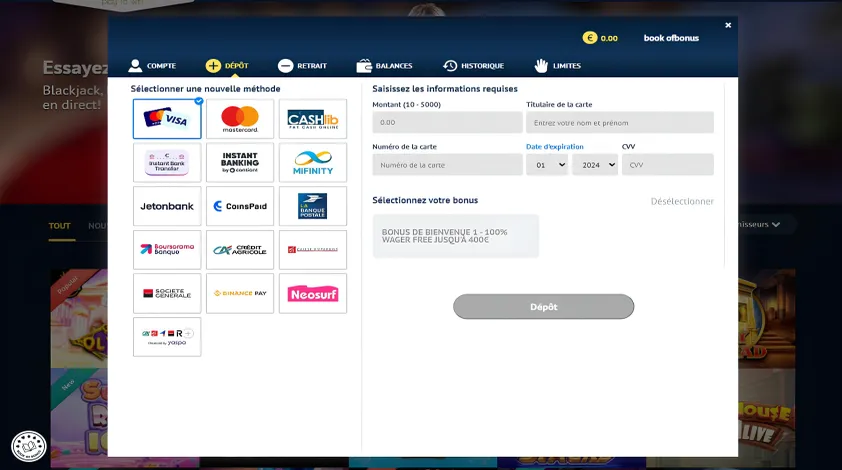The width and height of the screenshot is (842, 470).
Task: Open the Balances tab
Action: 384,66
